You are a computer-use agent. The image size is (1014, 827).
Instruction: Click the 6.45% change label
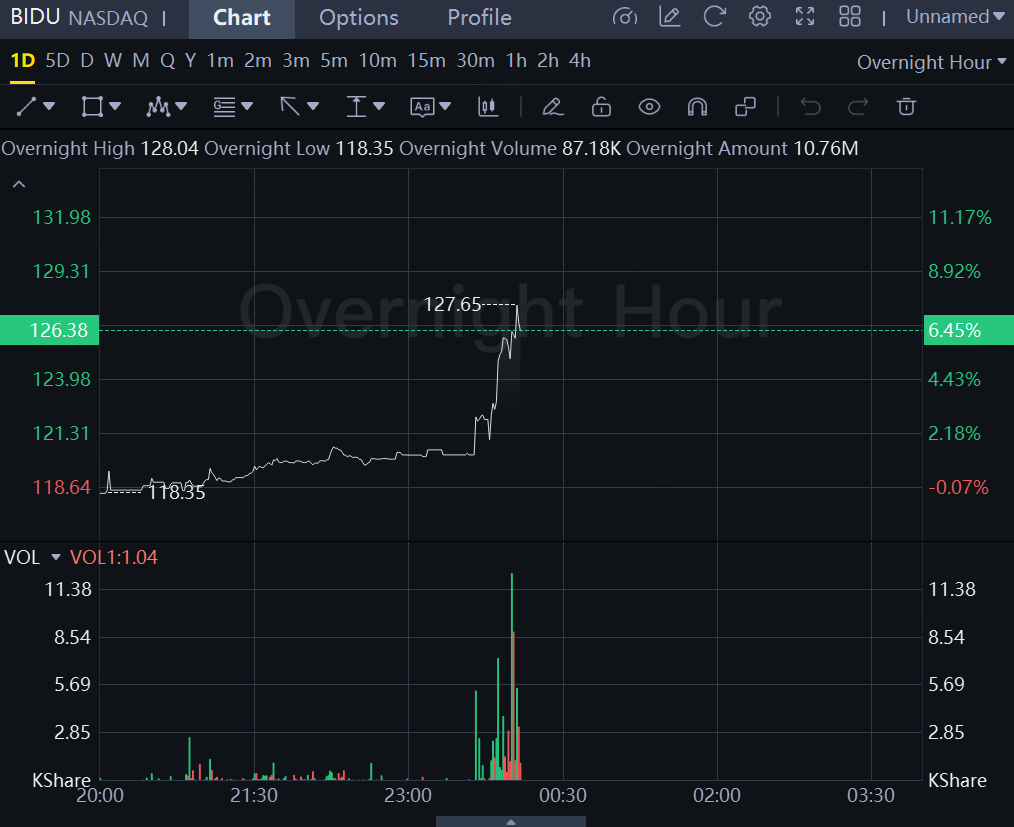pyautogui.click(x=968, y=330)
